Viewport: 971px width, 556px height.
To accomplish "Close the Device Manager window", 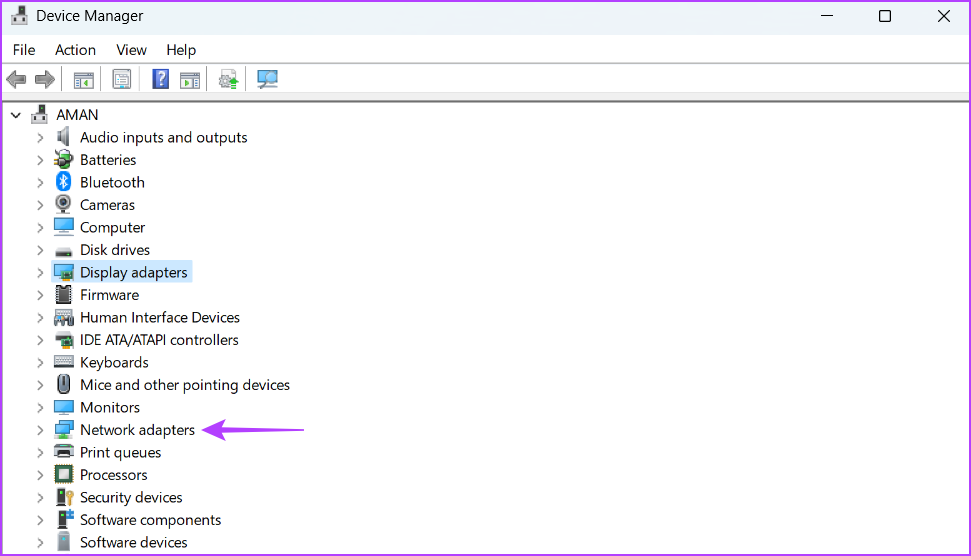I will pos(943,16).
